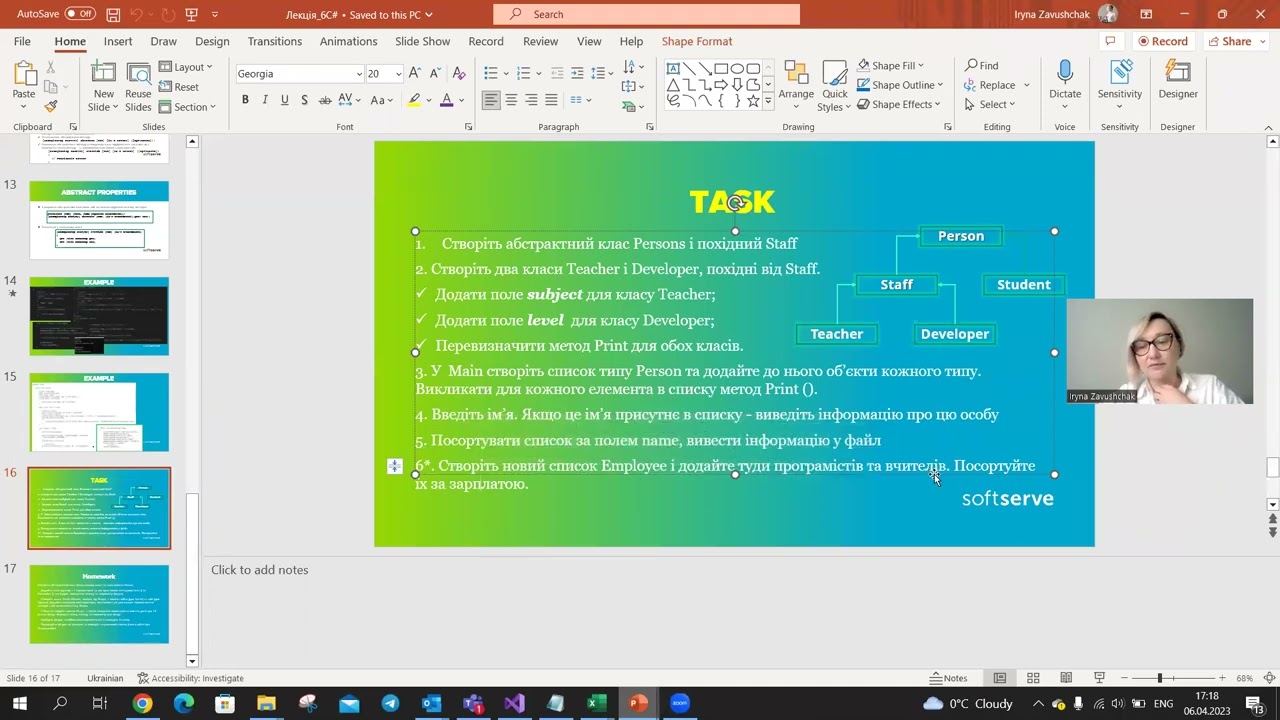Open the Georgia font name dropdown

tap(359, 74)
